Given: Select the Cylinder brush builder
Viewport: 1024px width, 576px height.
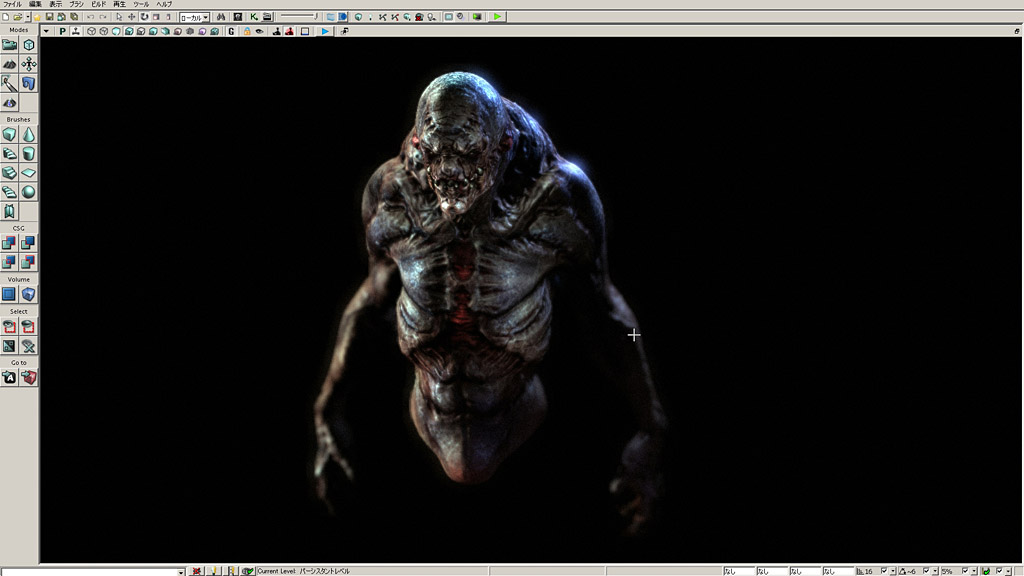Looking at the screenshot, I should pos(29,153).
